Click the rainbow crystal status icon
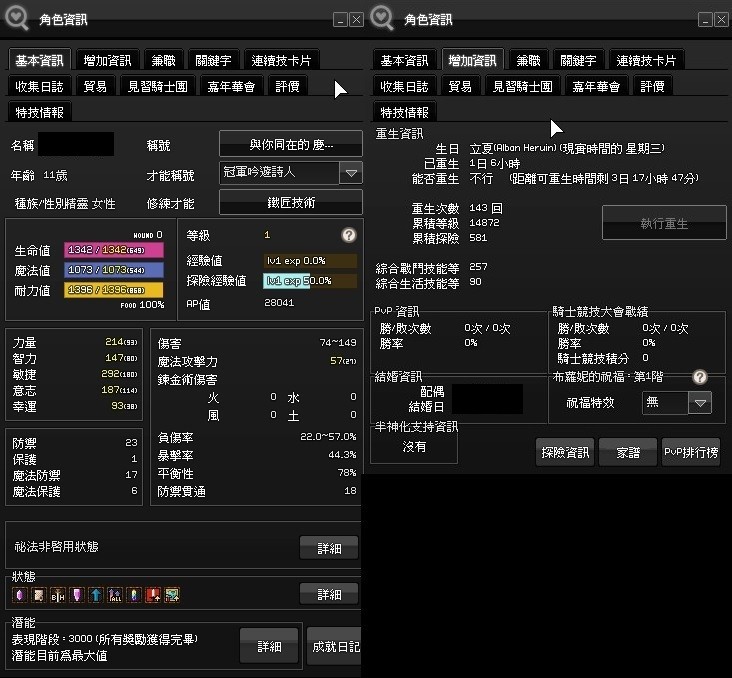 pos(134,594)
